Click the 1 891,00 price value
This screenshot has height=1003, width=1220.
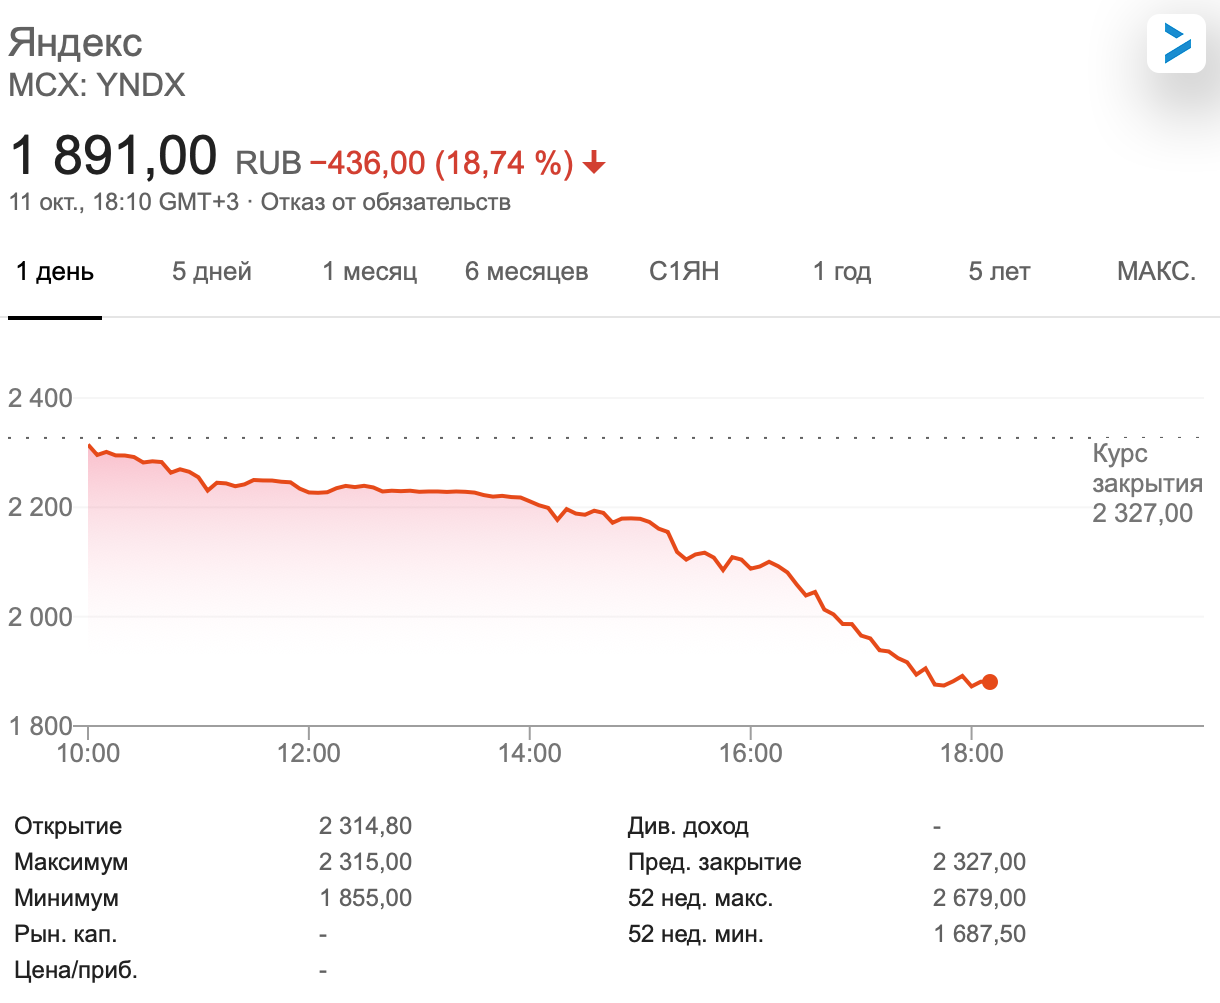pos(113,156)
